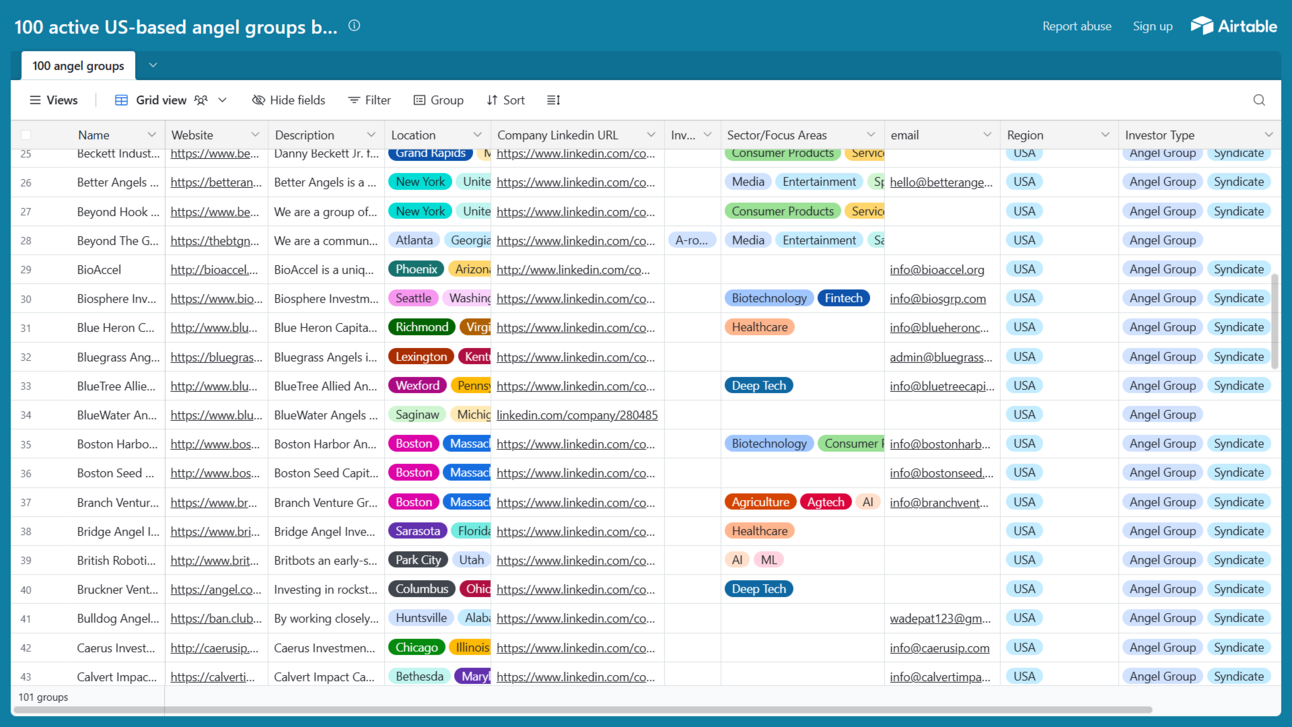Image resolution: width=1292 pixels, height=727 pixels.
Task: Select the Bulldog Angel... name cell
Action: tap(117, 619)
